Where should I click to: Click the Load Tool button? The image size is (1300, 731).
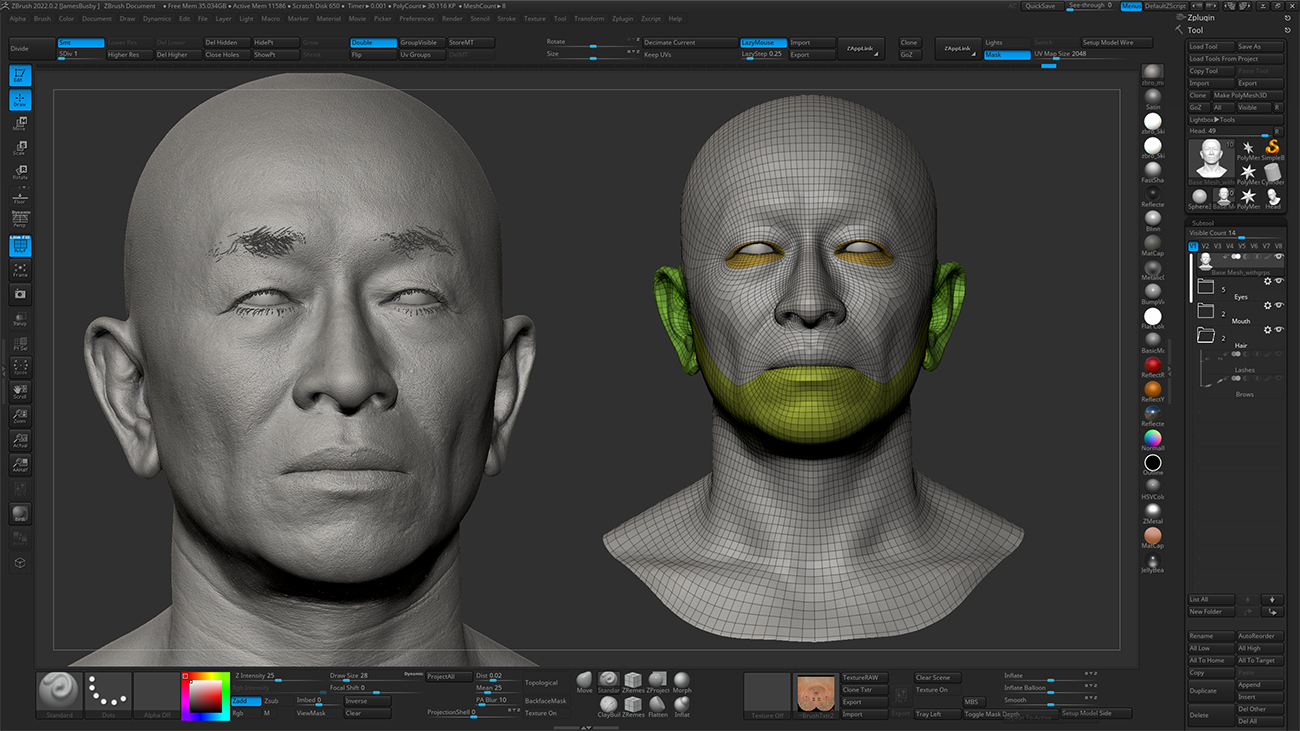[1209, 47]
